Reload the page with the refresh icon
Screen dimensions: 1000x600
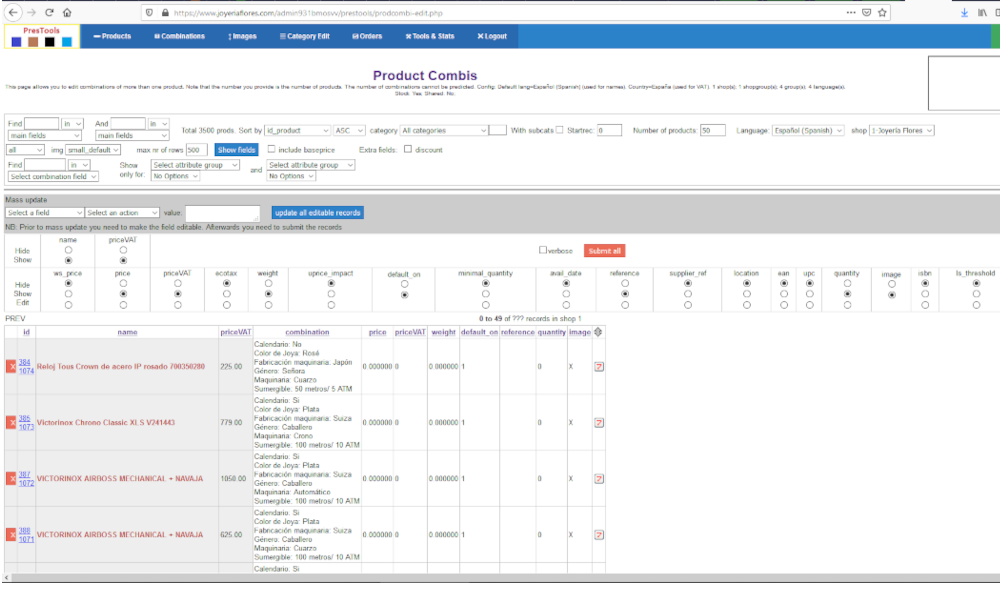(x=49, y=12)
